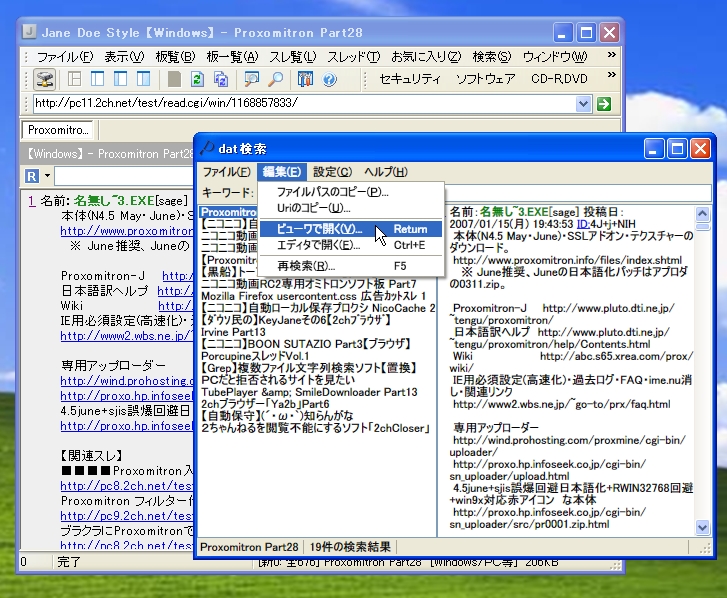727x598 pixels.
Task: Open the セキュリティ link bar button
Action: [x=410, y=79]
